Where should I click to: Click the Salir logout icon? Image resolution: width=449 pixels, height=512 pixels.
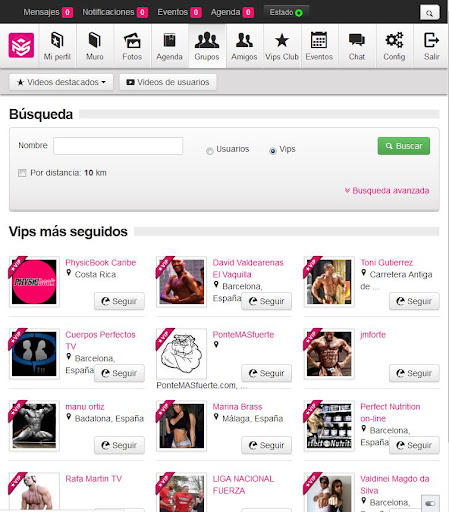click(431, 40)
